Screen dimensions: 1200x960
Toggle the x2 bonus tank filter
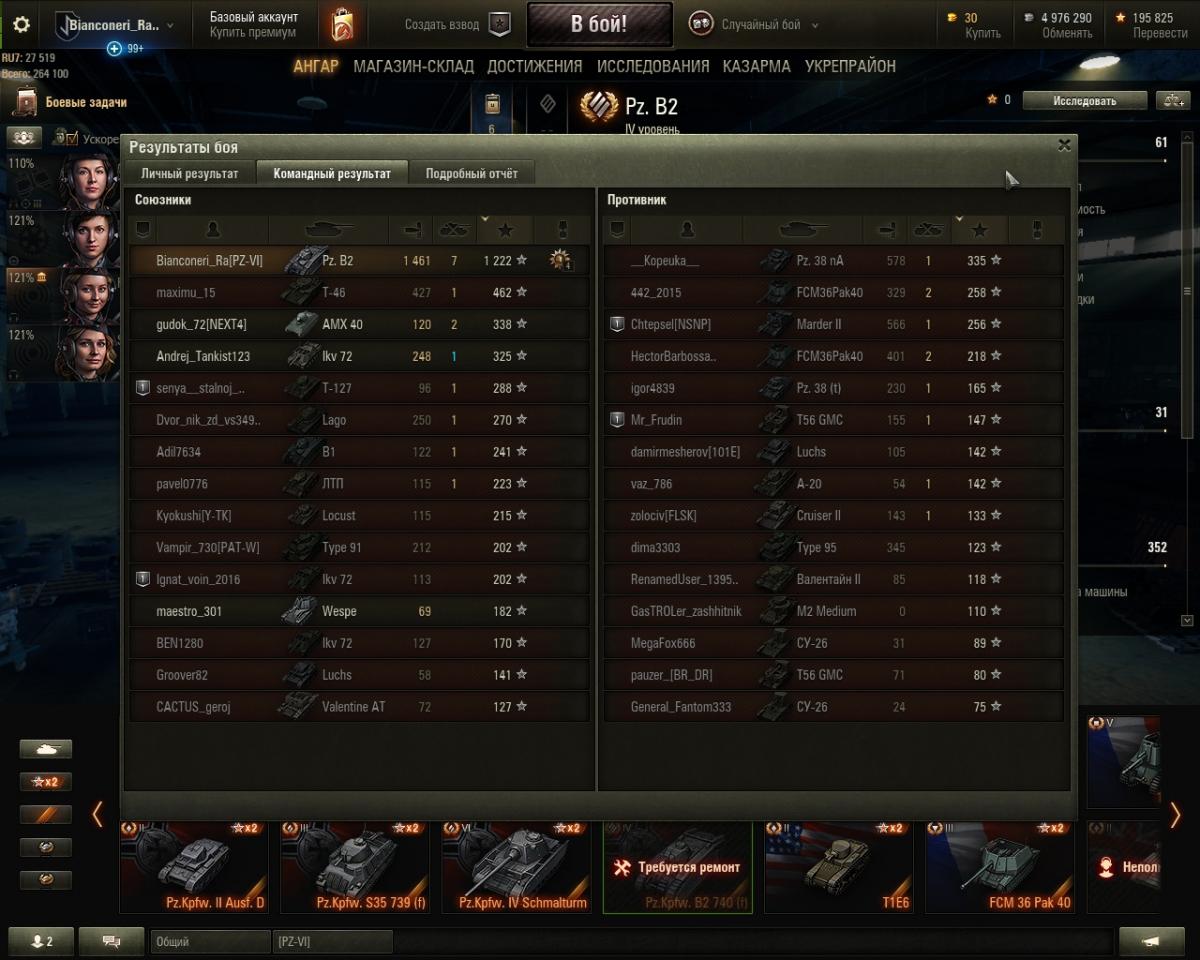(x=46, y=782)
